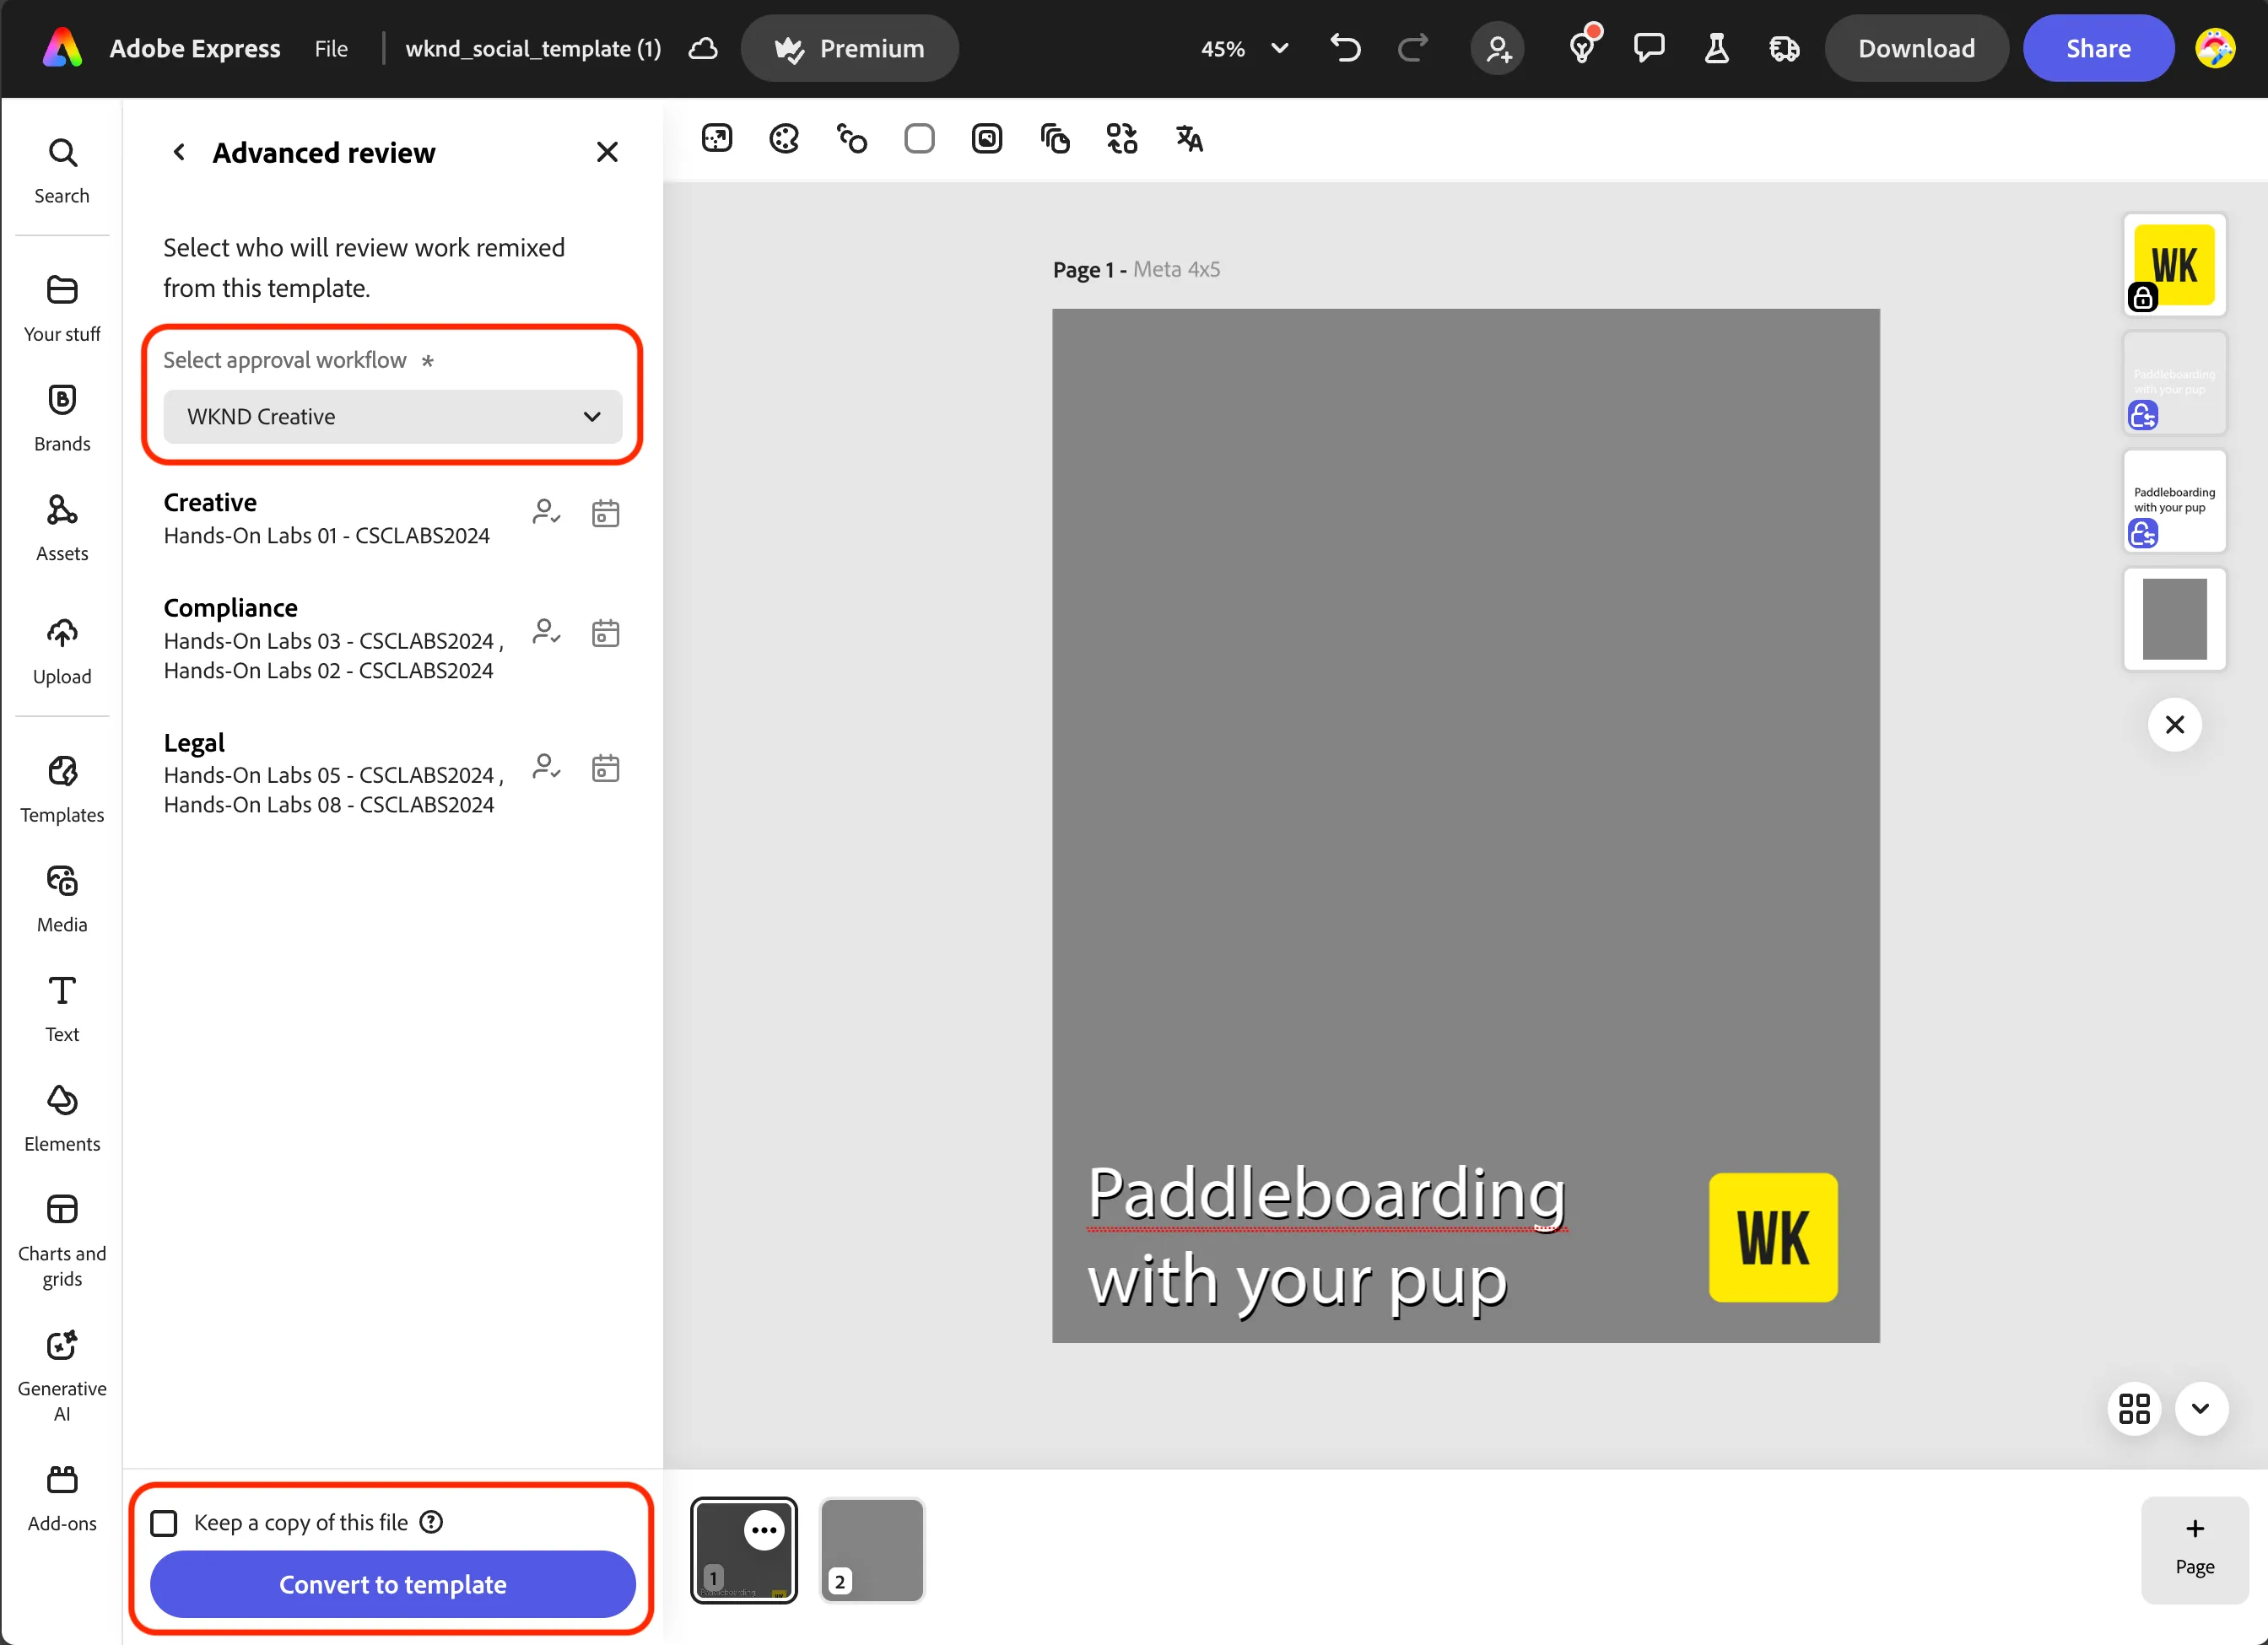Click the resize icon in the top toolbar

pos(717,138)
